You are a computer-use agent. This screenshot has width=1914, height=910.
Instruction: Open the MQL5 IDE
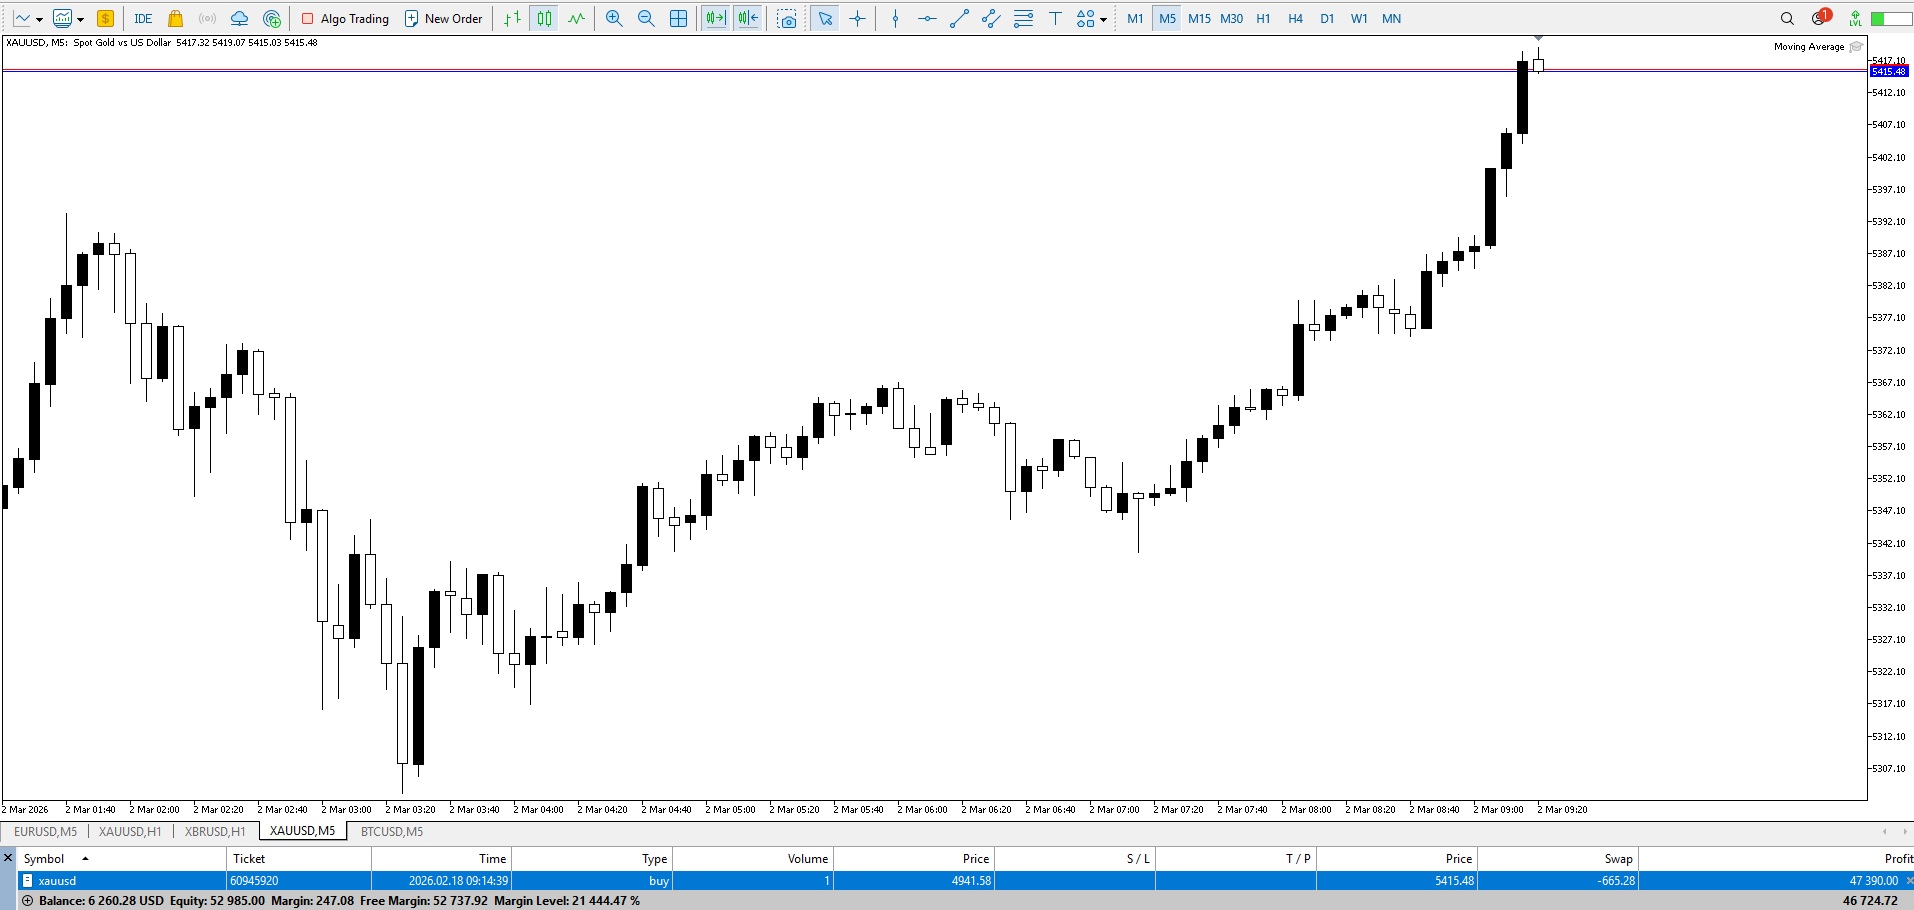pos(144,18)
